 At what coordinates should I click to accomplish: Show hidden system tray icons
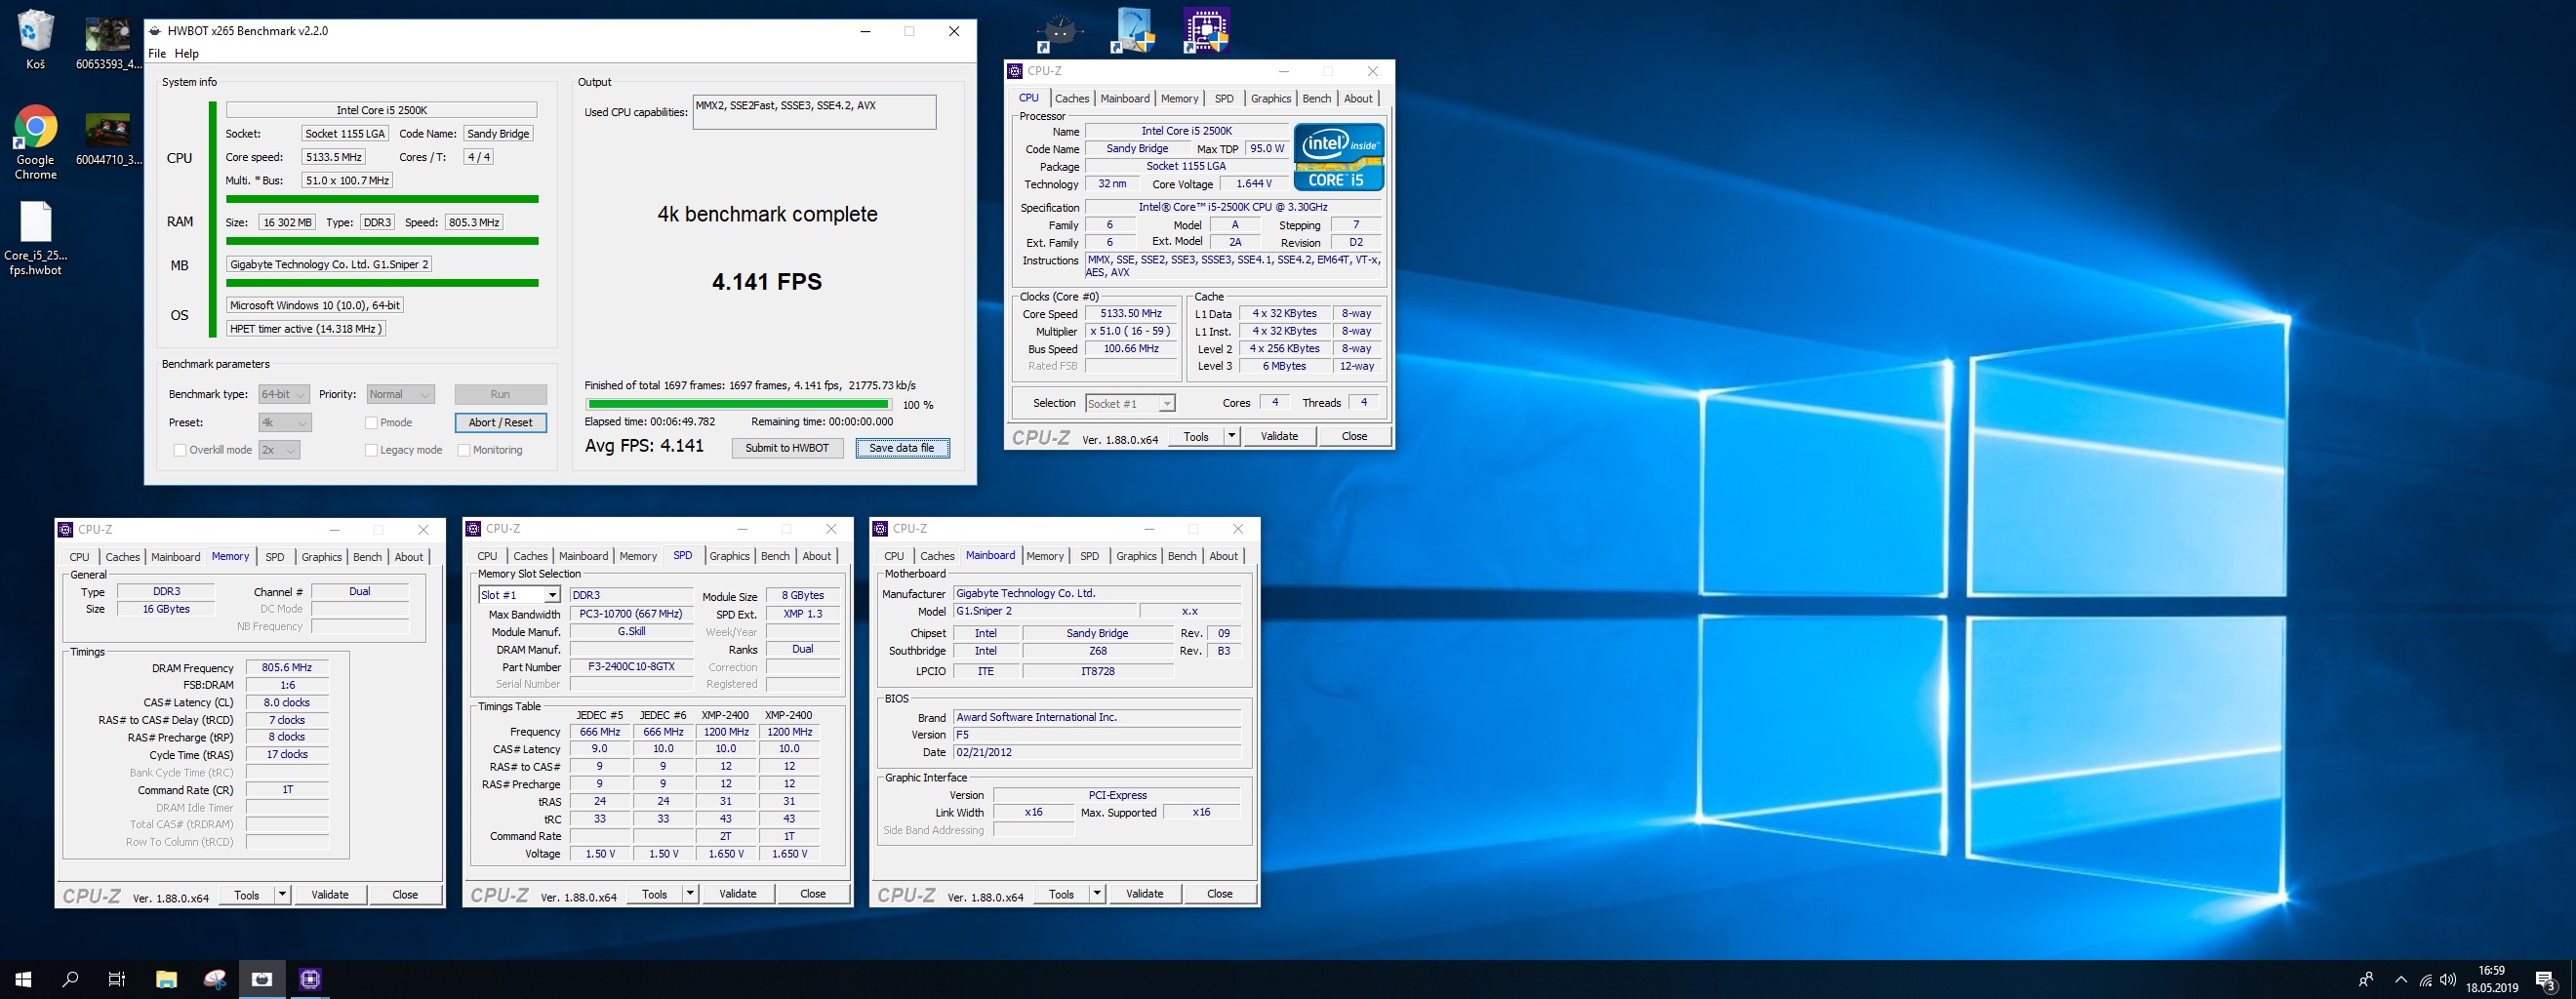2400,980
